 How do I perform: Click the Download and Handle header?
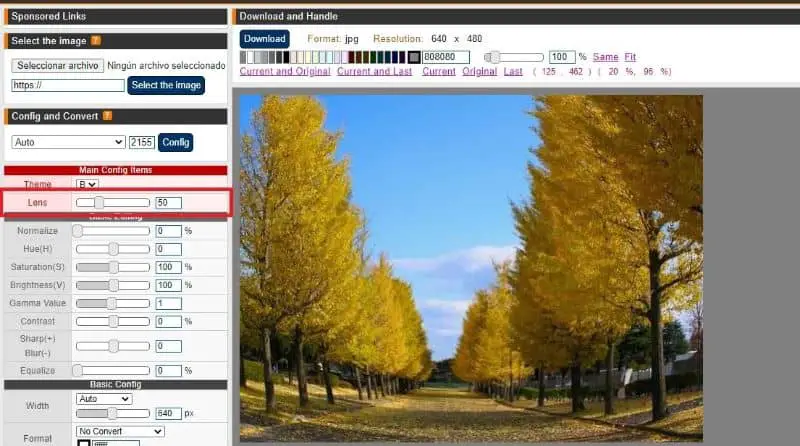[x=516, y=16]
